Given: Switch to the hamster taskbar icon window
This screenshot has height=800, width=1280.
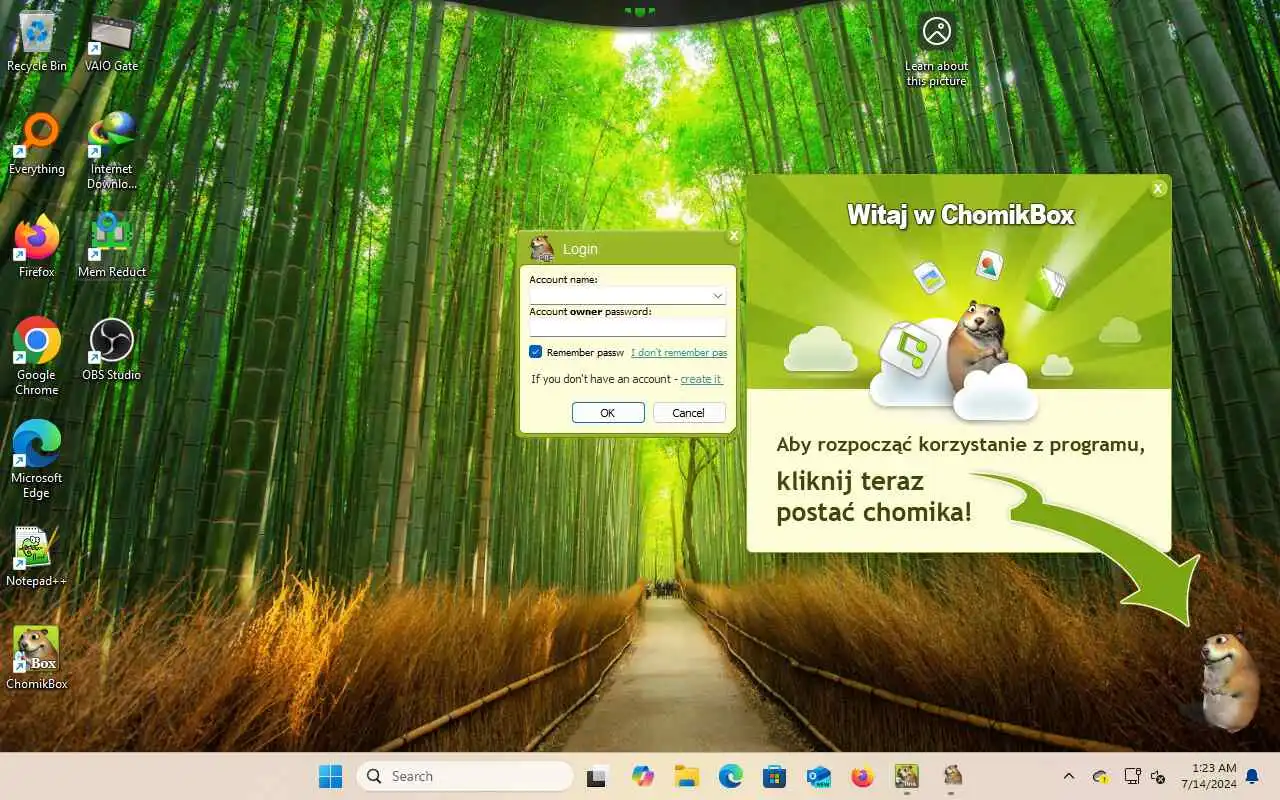Looking at the screenshot, I should (952, 776).
